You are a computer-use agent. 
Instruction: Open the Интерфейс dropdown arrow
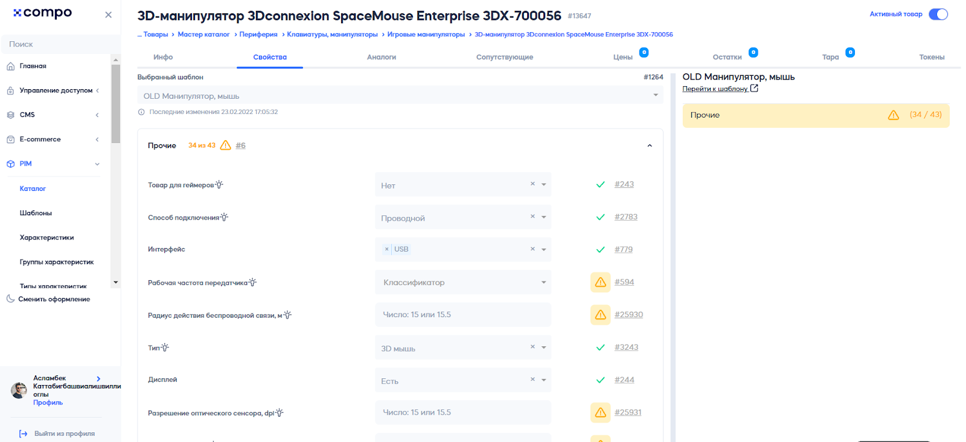coord(544,250)
